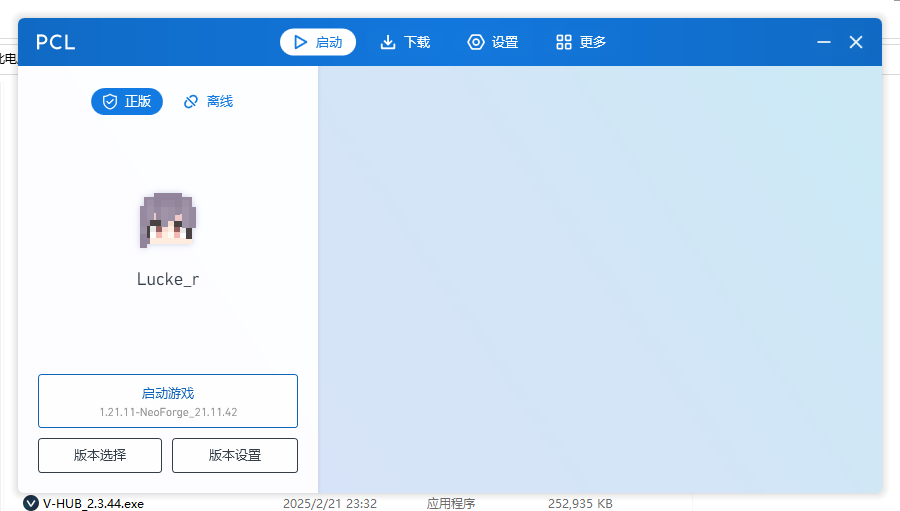The image size is (900, 511).
Task: Open the 启动 (Launch) tab
Action: 317,42
